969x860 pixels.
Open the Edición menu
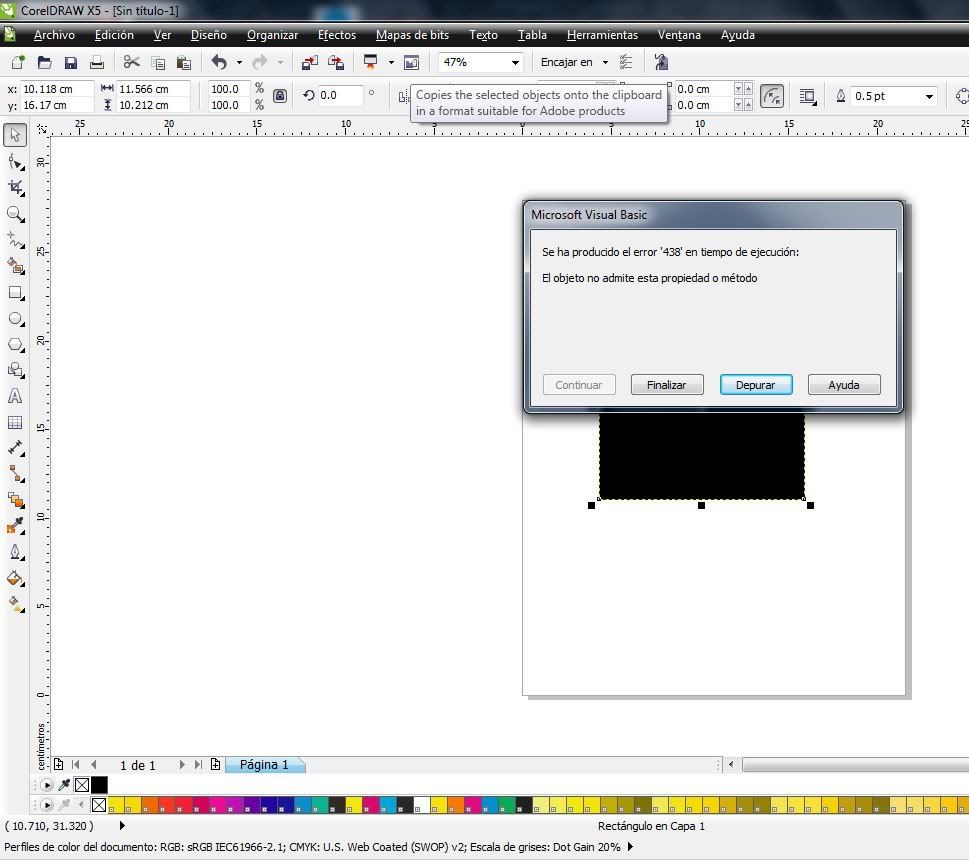[x=114, y=35]
